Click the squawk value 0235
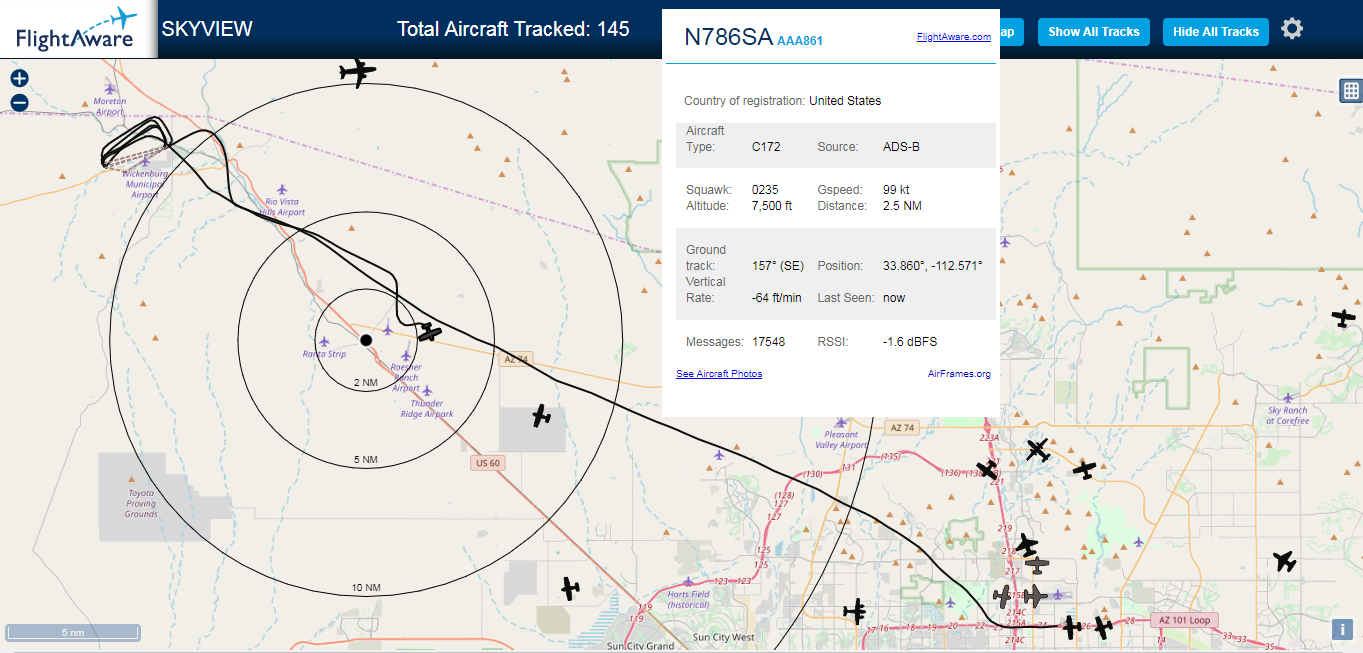This screenshot has height=653, width=1363. [x=765, y=190]
